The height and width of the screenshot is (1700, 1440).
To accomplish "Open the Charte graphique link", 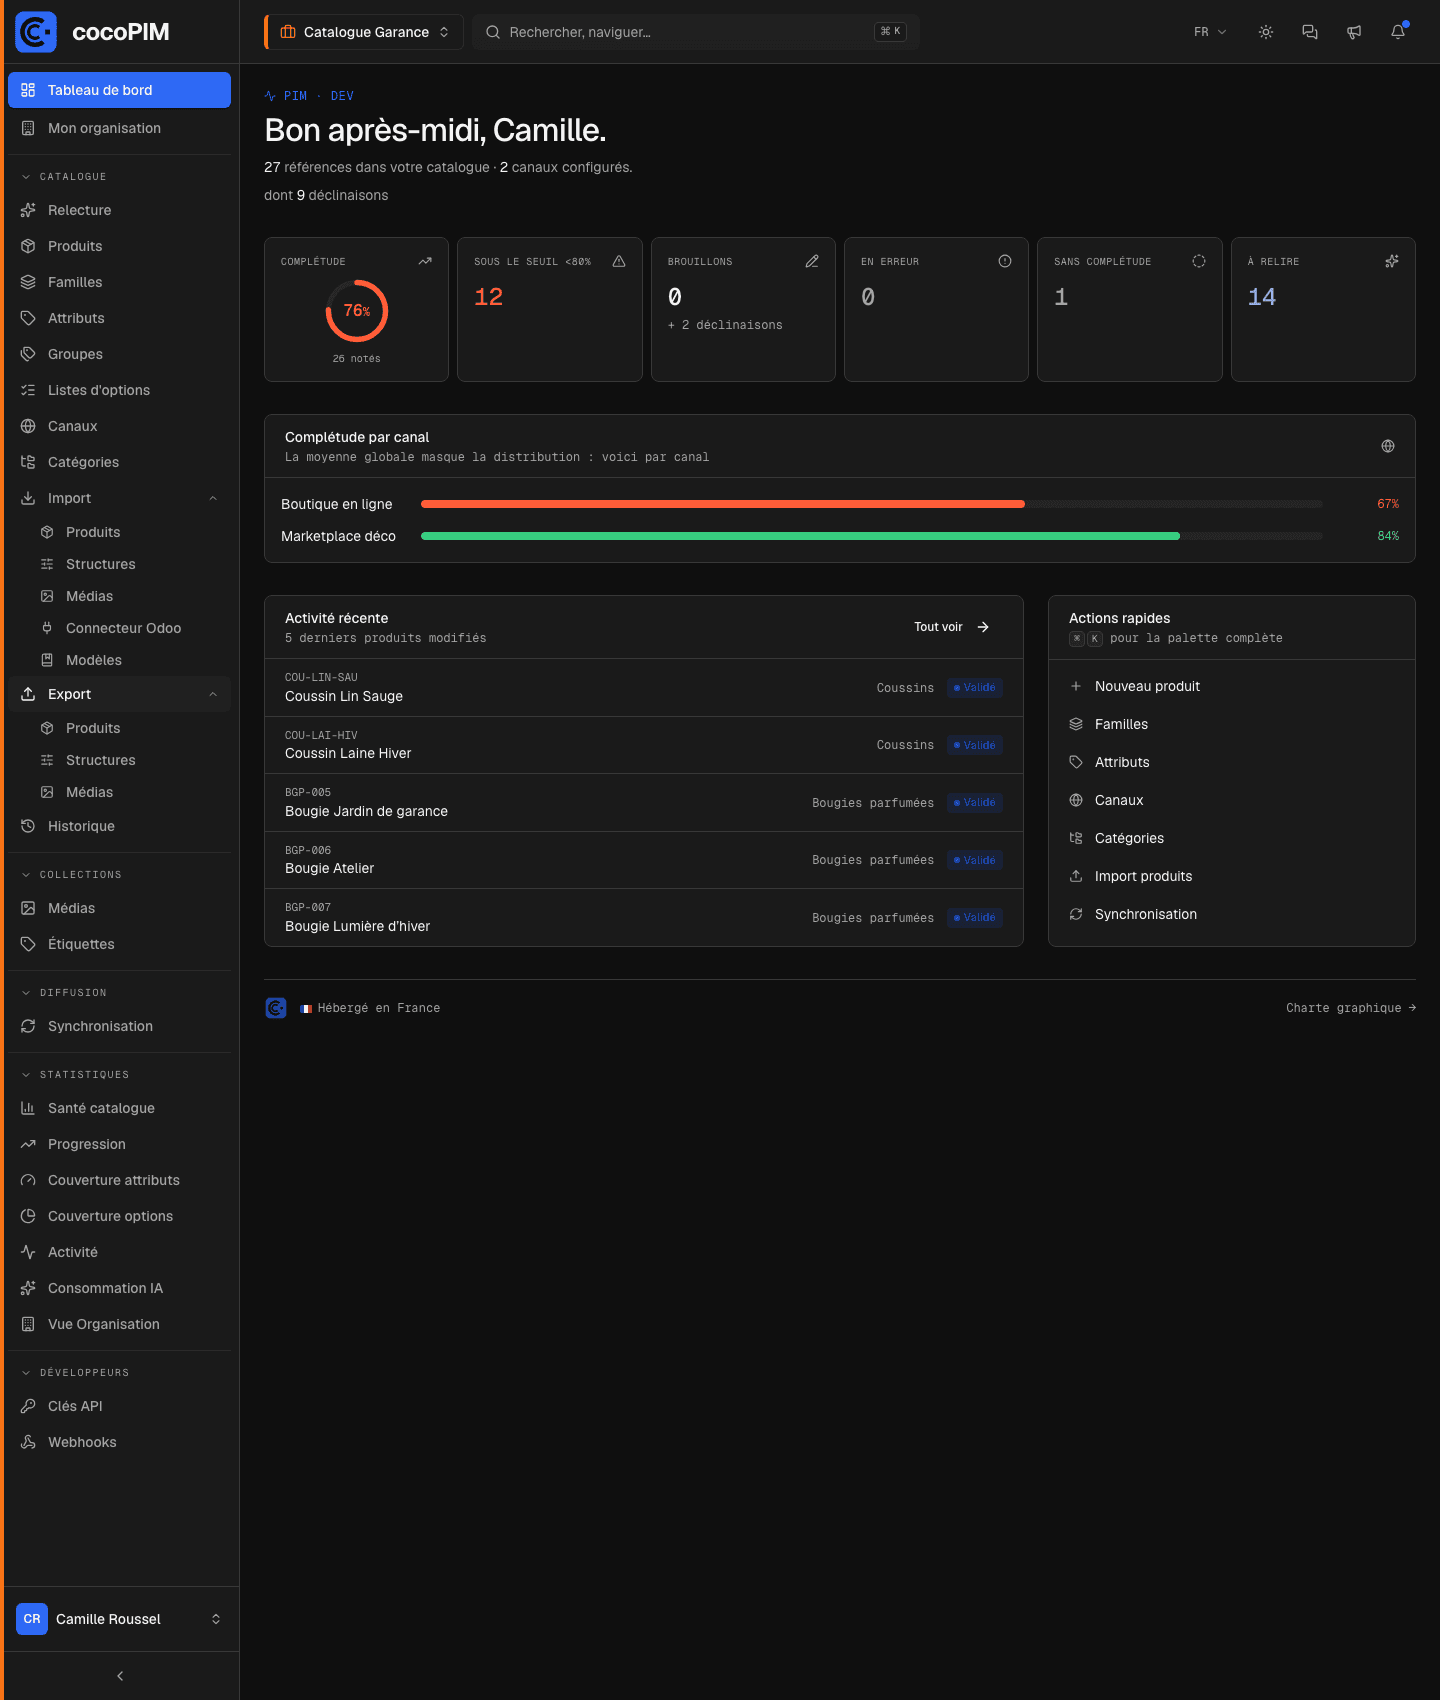I will click(1351, 1008).
